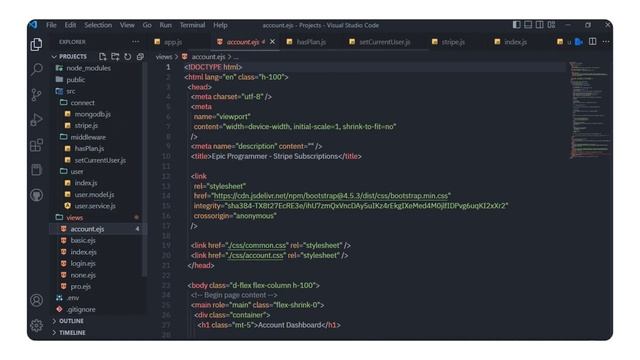Screen dimensions: 640x360
Task: Click line number 1 in the gutter
Action: pos(168,67)
